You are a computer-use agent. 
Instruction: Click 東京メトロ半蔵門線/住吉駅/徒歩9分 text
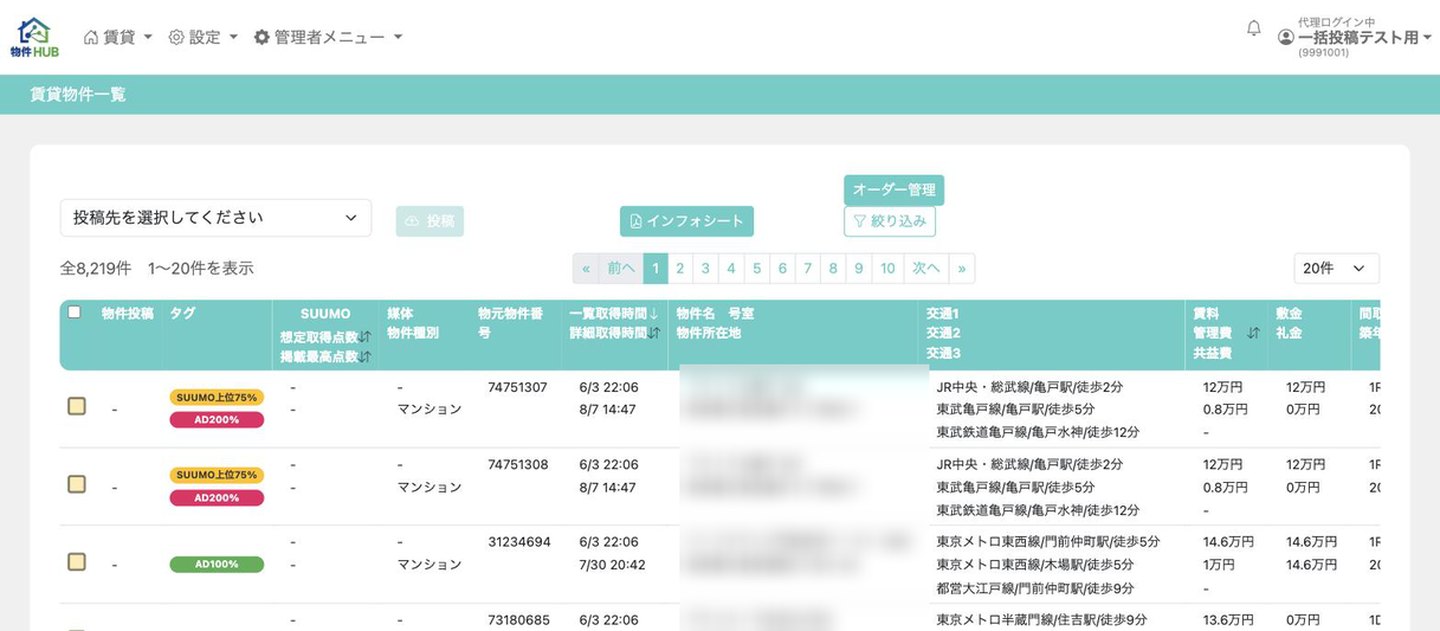1042,620
